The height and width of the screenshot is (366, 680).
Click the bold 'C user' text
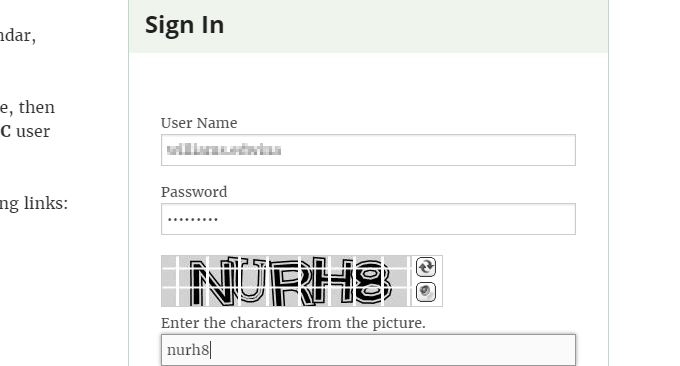click(x=25, y=131)
